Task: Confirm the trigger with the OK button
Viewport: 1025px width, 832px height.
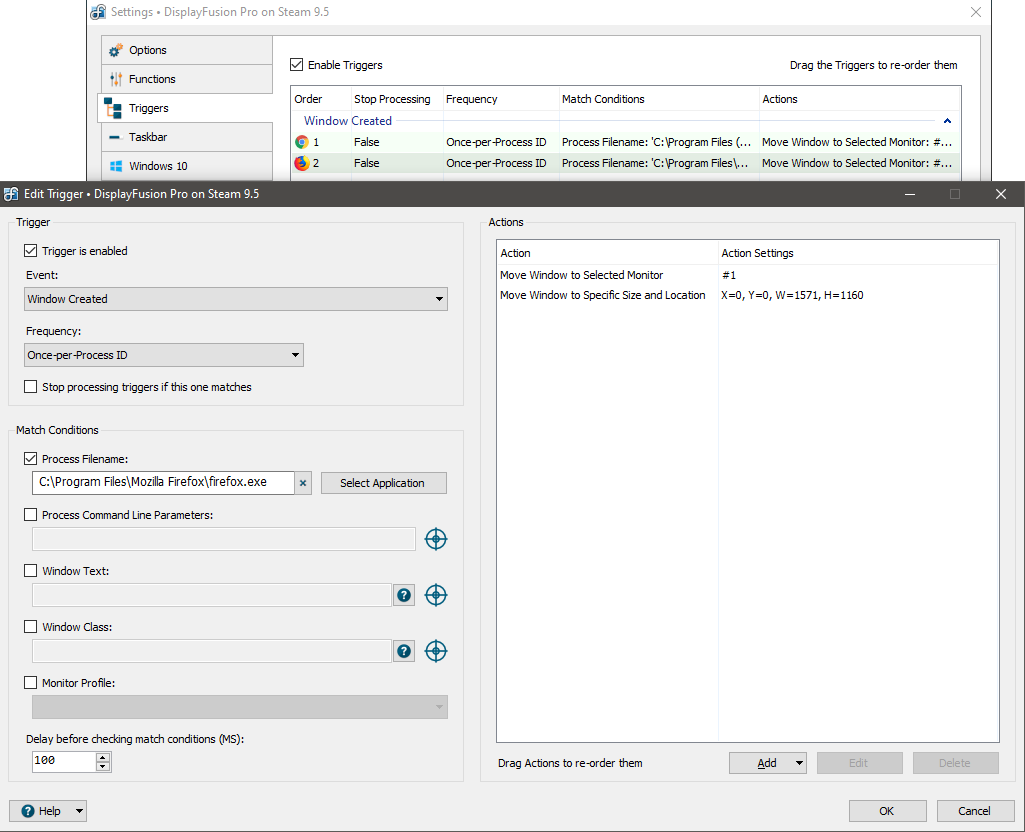Action: (887, 811)
